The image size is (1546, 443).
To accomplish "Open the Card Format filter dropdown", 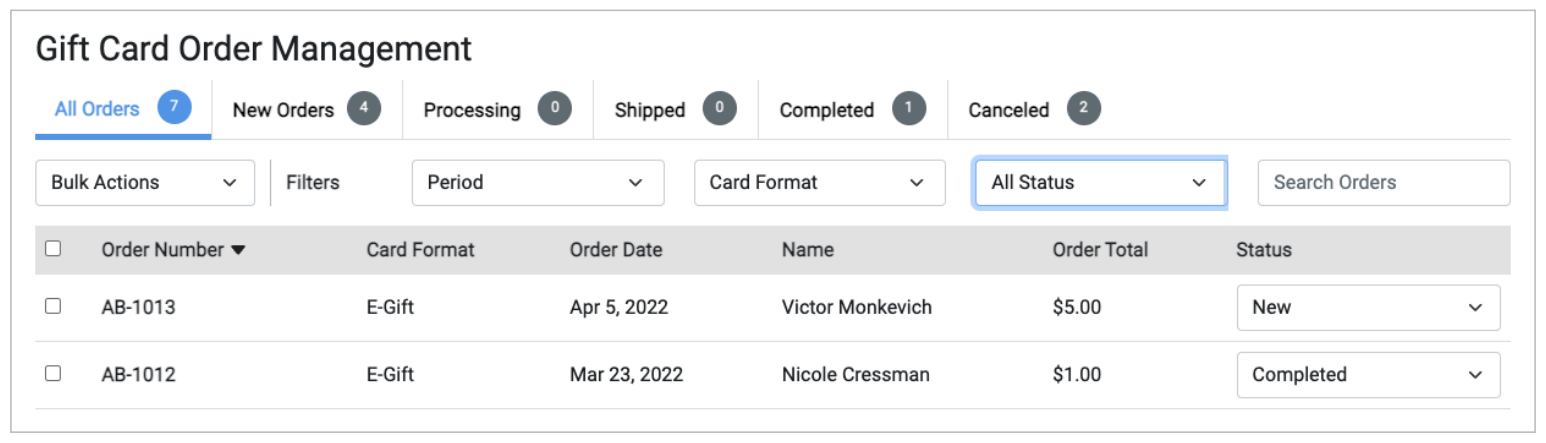I will 819,183.
